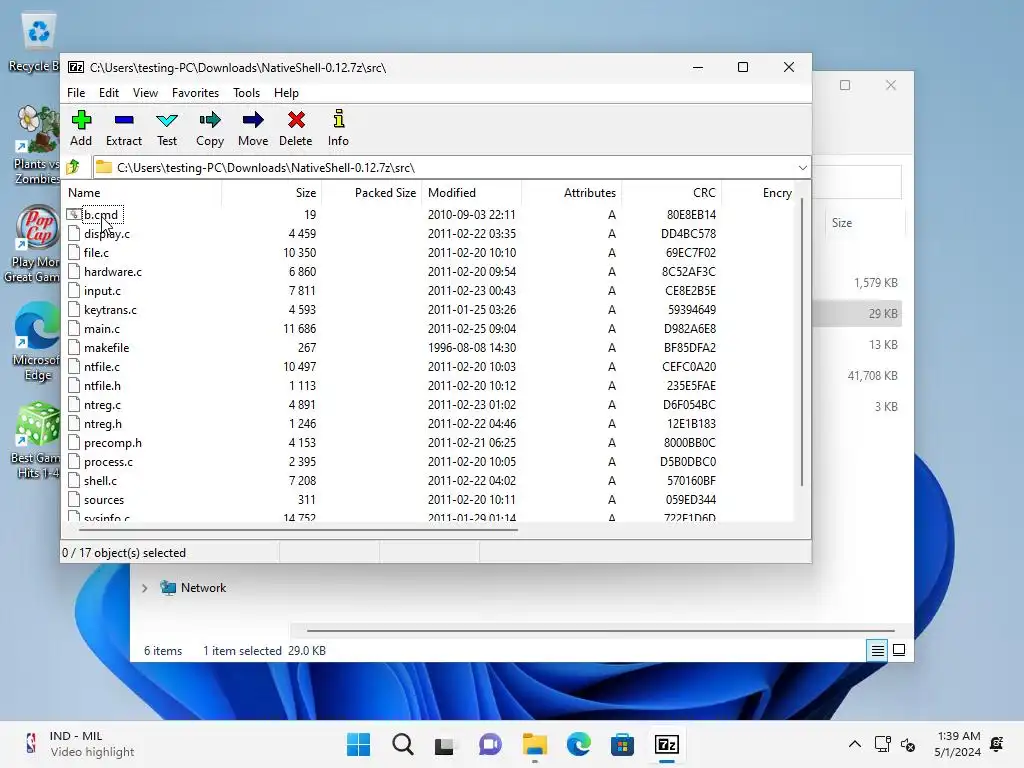
Task: Click the Add toolbar button
Action: click(81, 128)
